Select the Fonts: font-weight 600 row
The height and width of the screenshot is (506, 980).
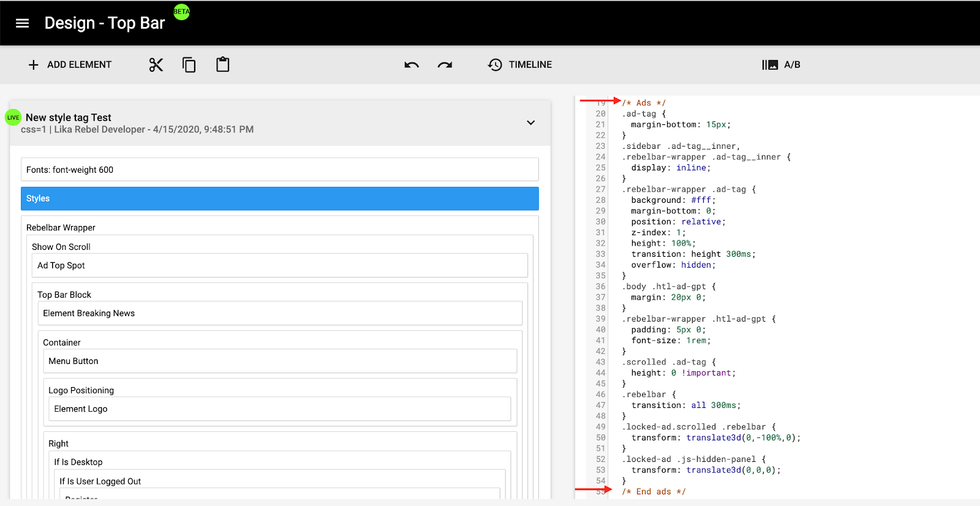[279, 170]
